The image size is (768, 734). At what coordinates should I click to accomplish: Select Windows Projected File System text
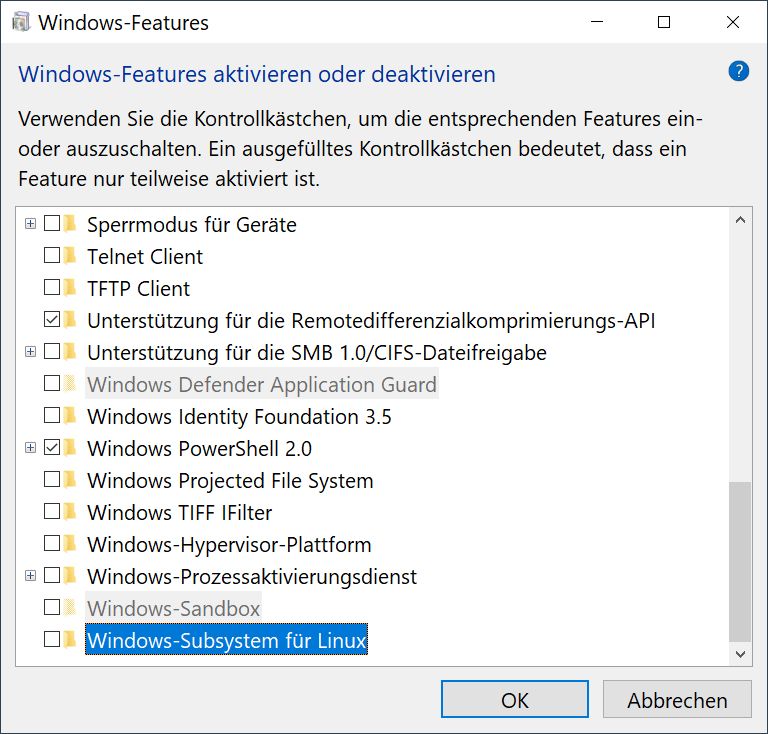[x=230, y=480]
